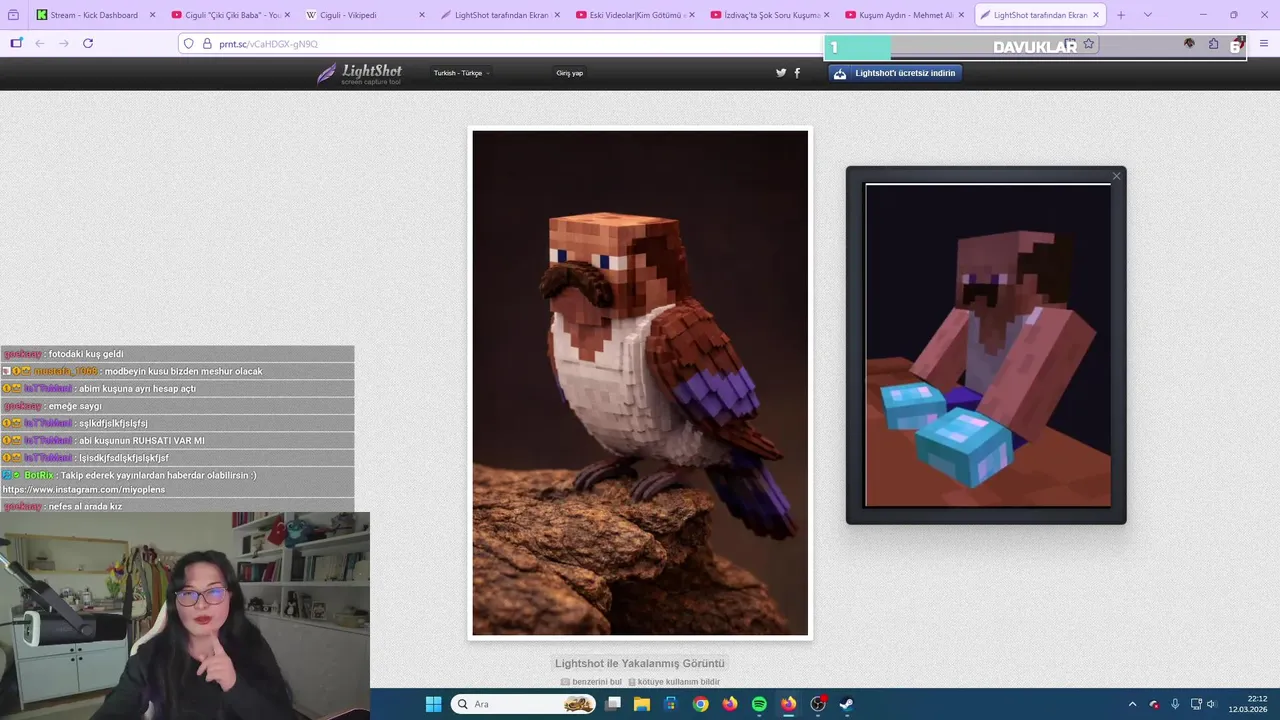Click the pixelated figure preview image
Screen dimensions: 1280x720
coord(987,345)
